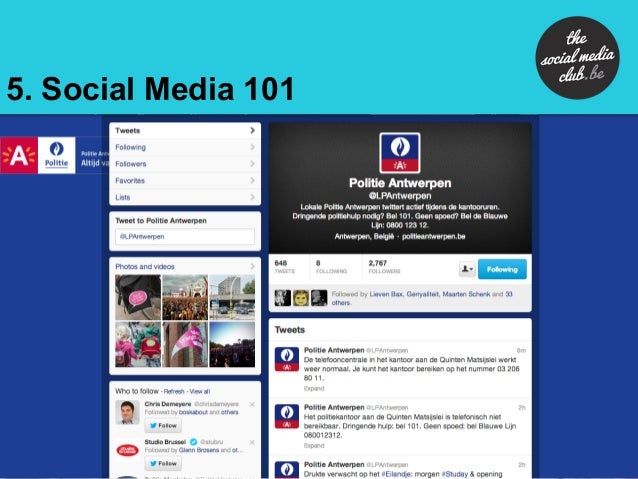
Task: Open Chris Demeyere's profile photo
Action: (127, 412)
